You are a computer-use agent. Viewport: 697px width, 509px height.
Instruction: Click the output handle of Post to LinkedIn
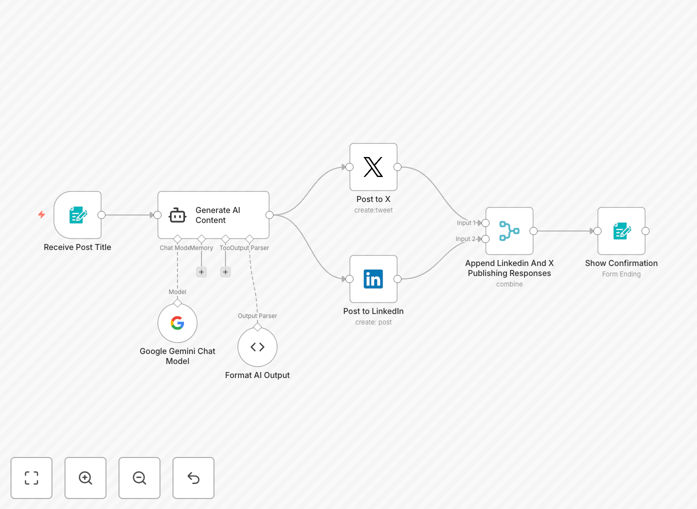[397, 279]
